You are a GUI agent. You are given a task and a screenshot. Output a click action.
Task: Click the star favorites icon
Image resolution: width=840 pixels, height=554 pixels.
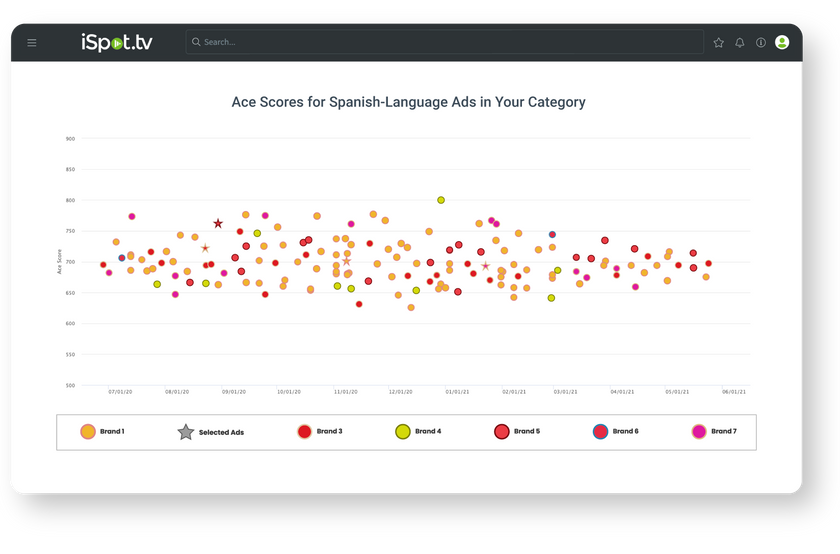718,43
